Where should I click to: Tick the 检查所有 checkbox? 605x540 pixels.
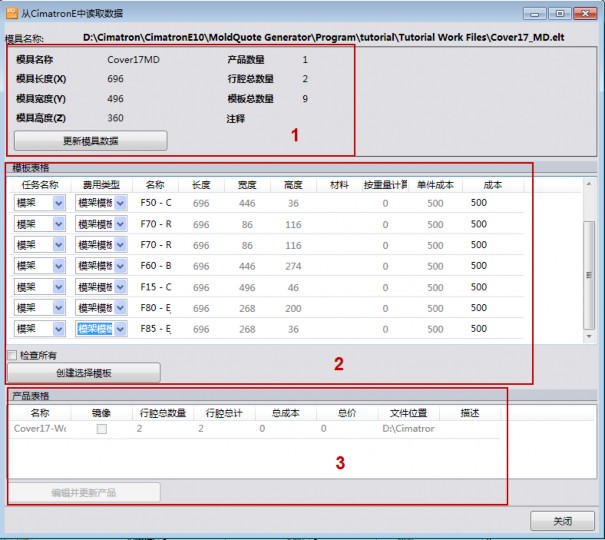[12, 355]
